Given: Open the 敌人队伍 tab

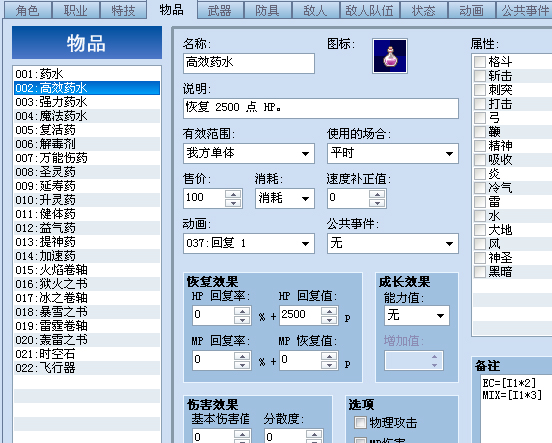Looking at the screenshot, I should (x=370, y=11).
